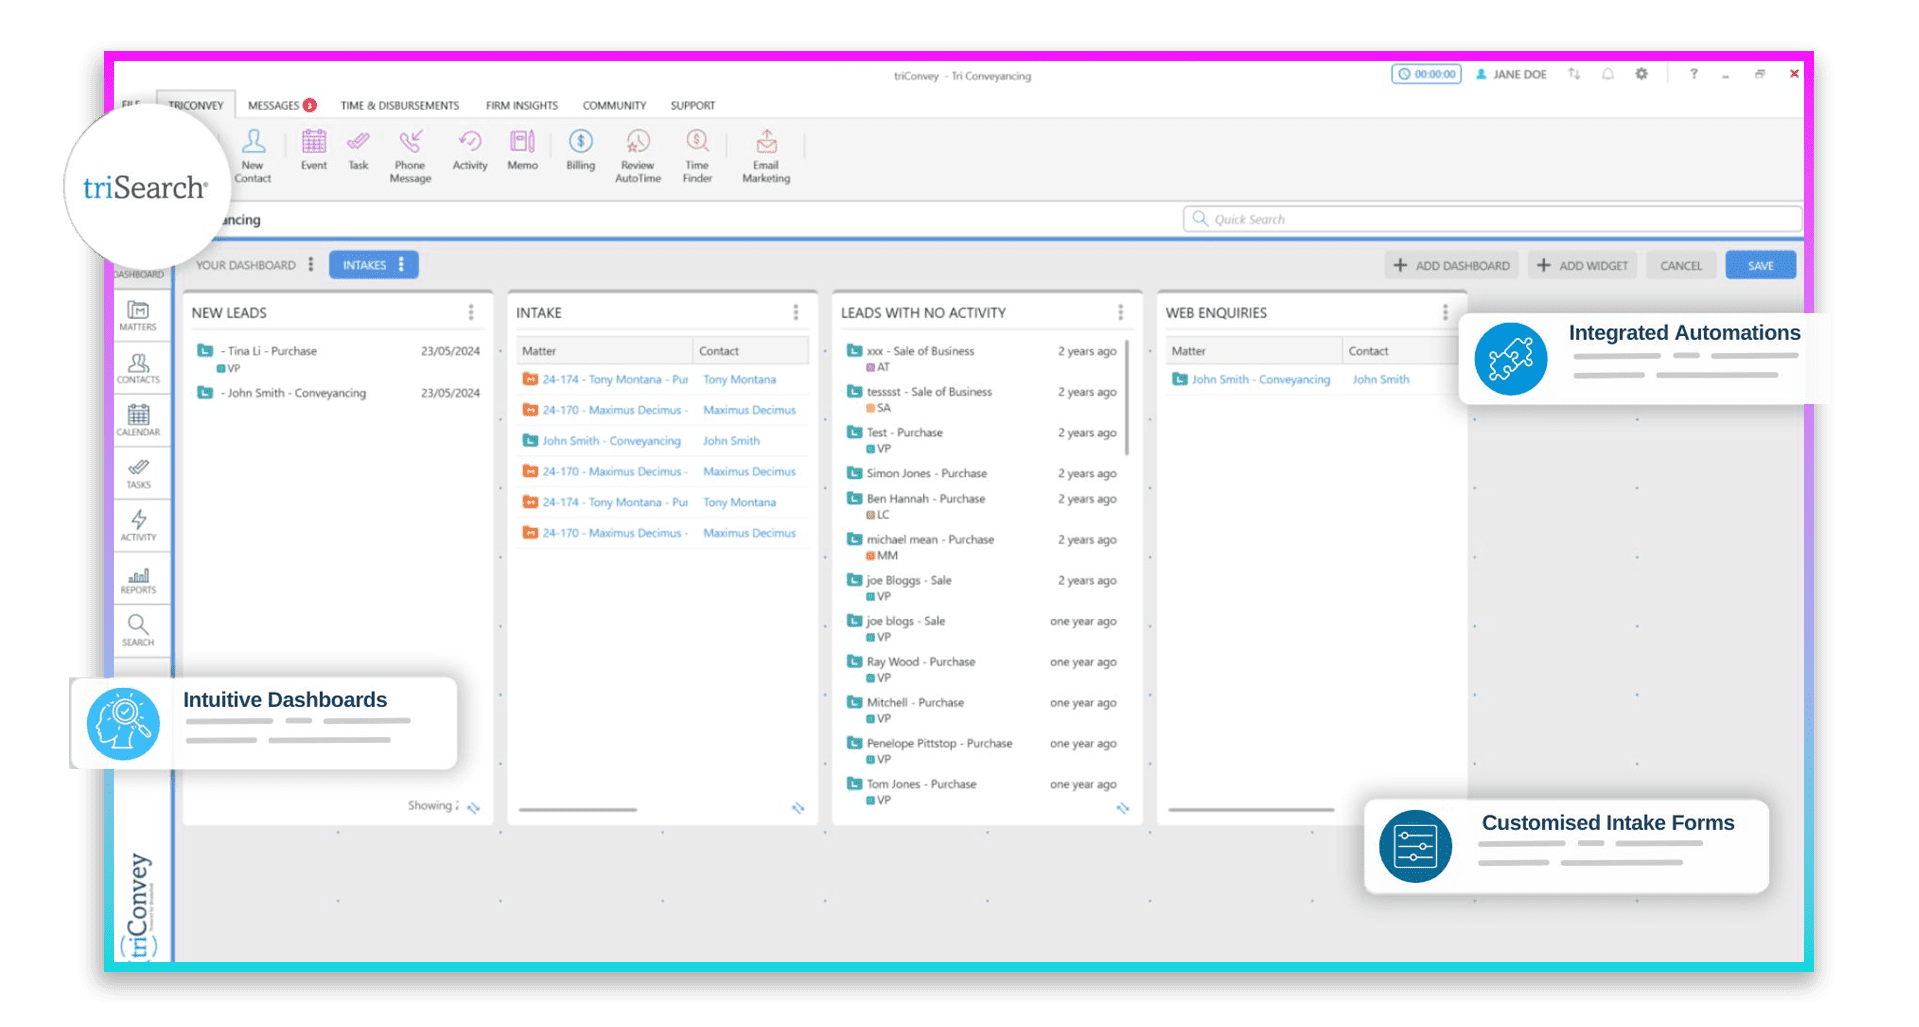Open the Calendar sidebar item
This screenshot has width=1919, height=1027.
[138, 420]
